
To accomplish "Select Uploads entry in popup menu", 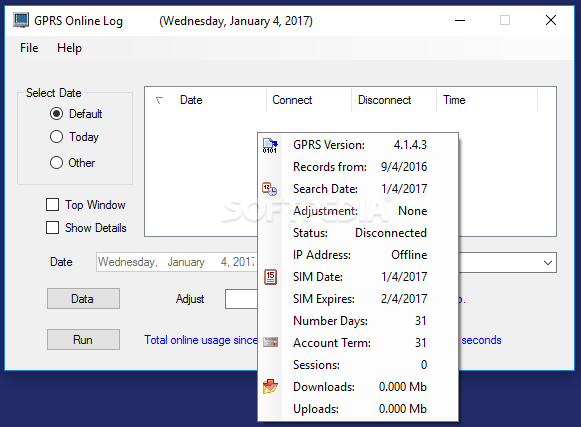I will click(x=358, y=409).
